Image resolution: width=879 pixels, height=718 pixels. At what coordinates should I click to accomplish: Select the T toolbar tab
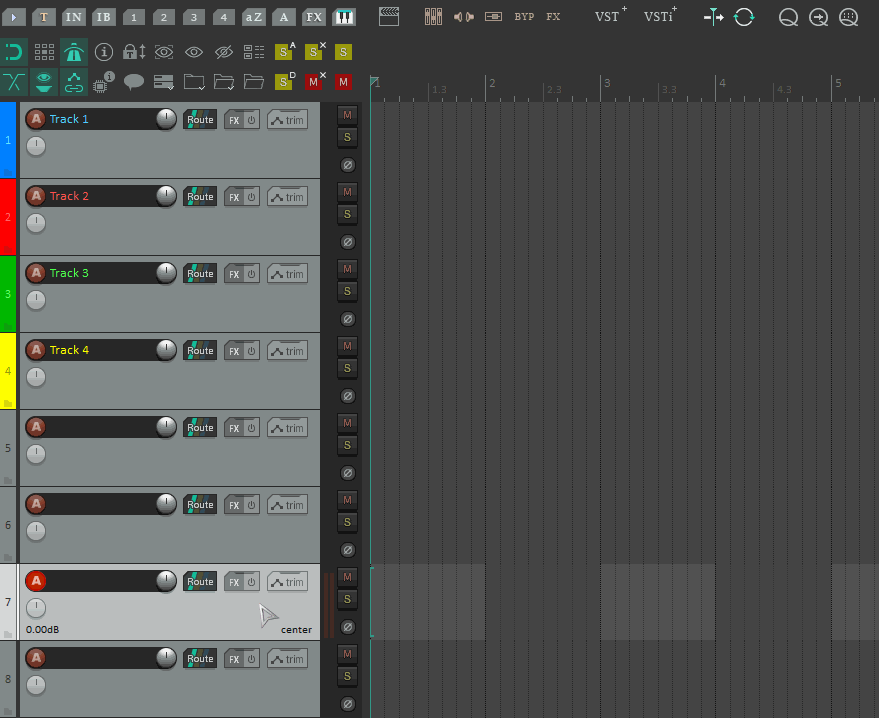click(44, 17)
